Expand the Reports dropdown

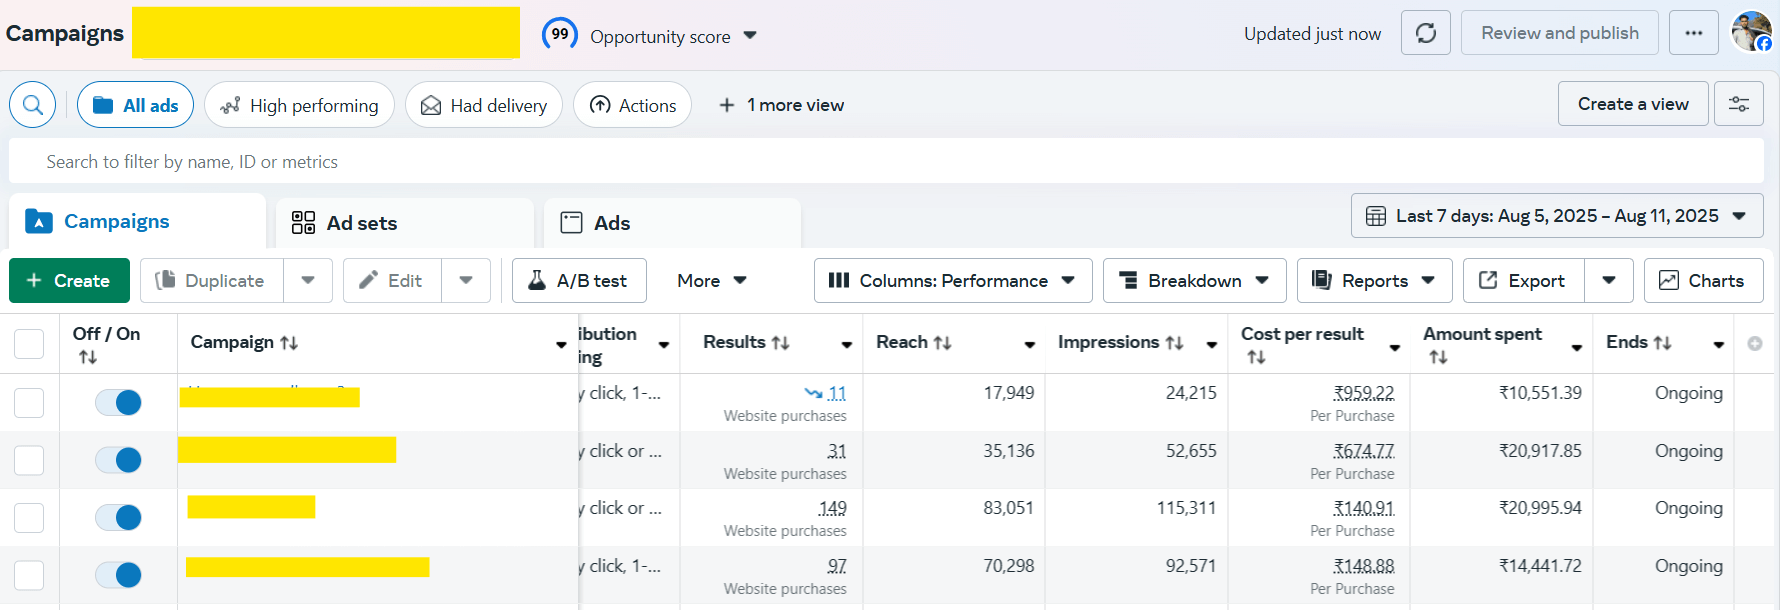[1374, 281]
